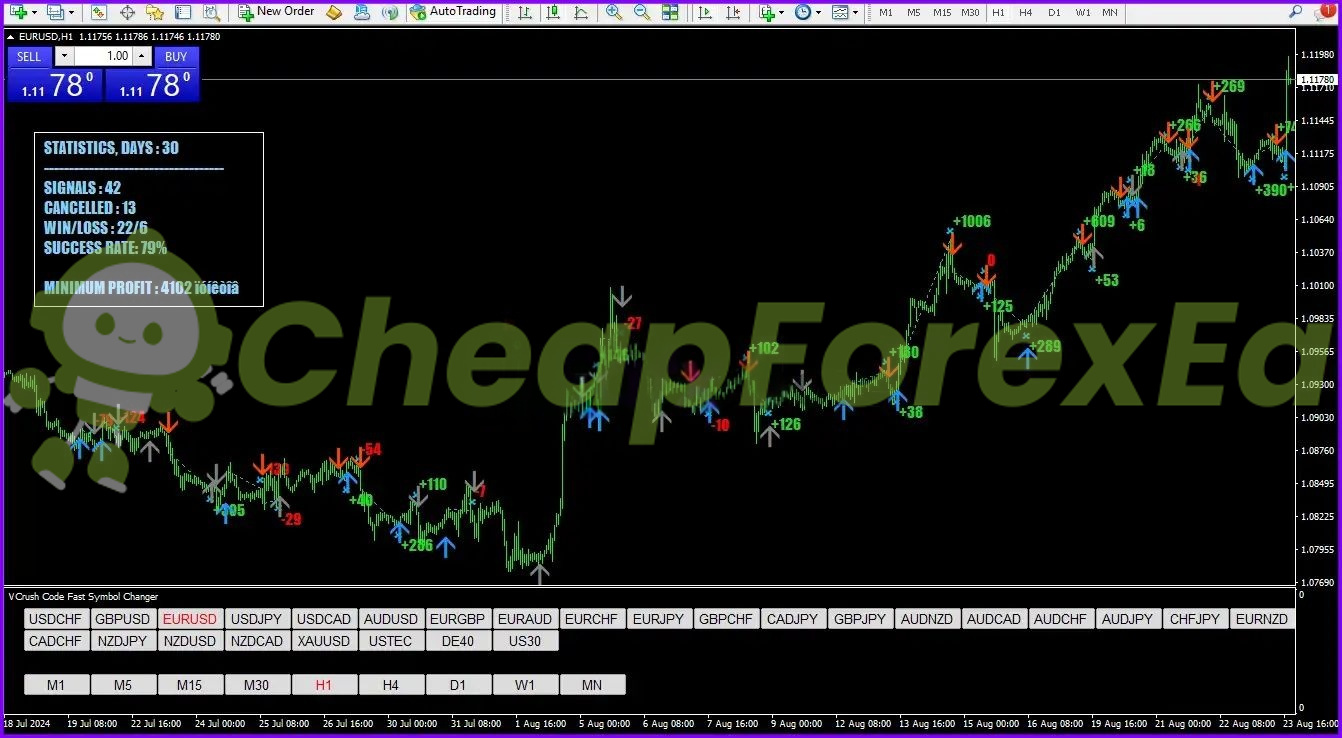
Task: Switch chart to candlesticks type
Action: tap(553, 12)
